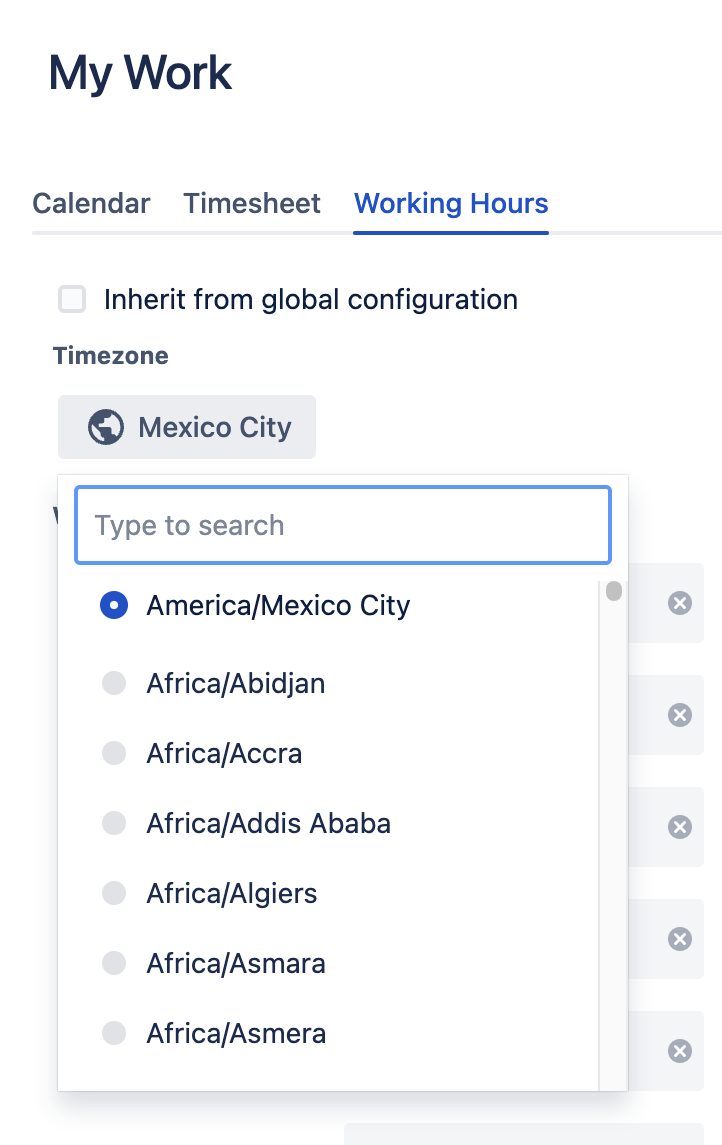Delete the third row using x icon

point(680,827)
